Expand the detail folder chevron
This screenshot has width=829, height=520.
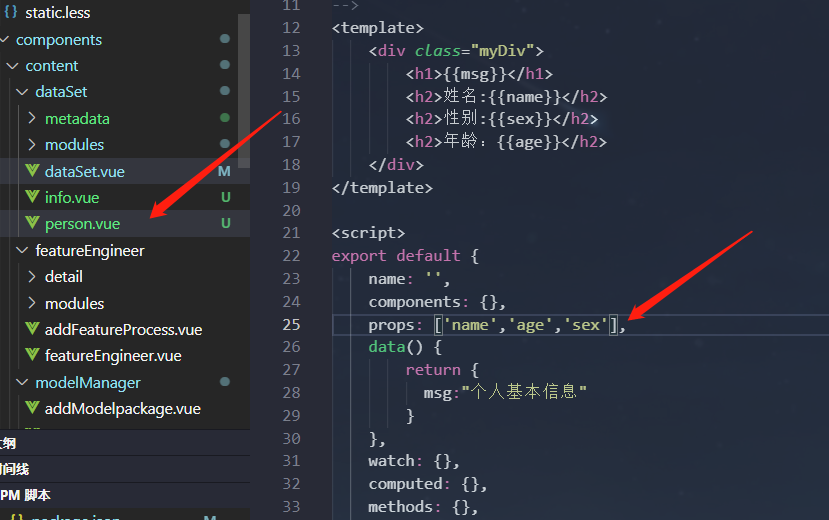(x=32, y=276)
